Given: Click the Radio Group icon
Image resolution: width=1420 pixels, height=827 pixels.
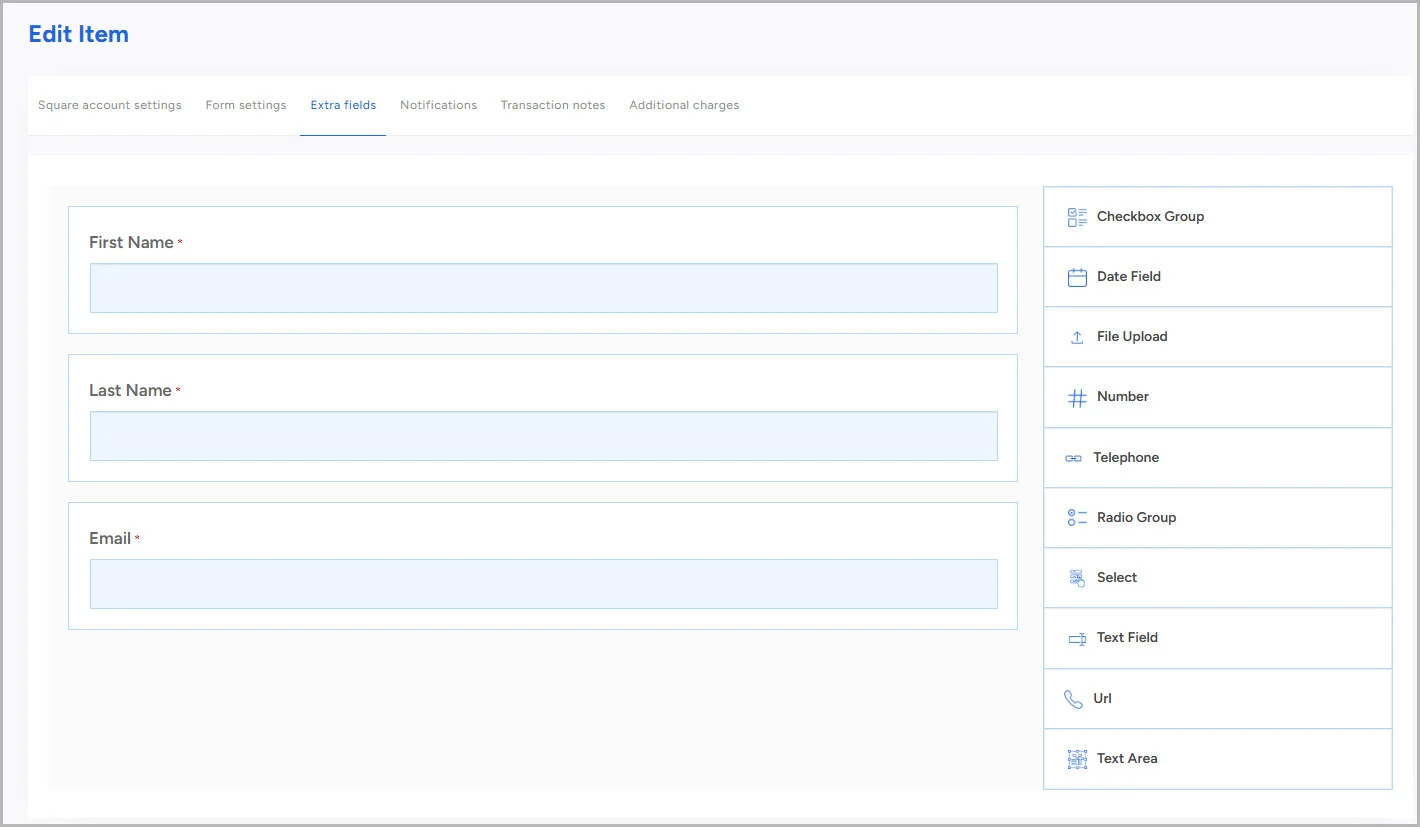Looking at the screenshot, I should [x=1077, y=517].
